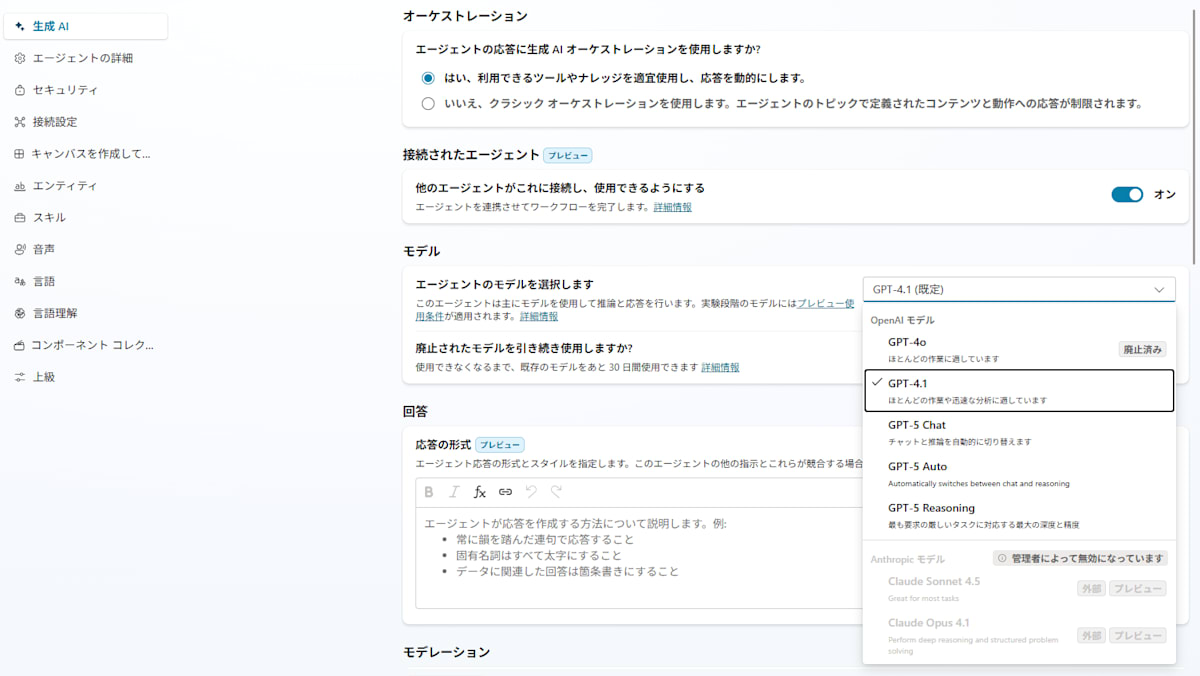Click the disabled Claude Sonnet 4.5 option
Image resolution: width=1200 pixels, height=676 pixels.
pos(1019,589)
